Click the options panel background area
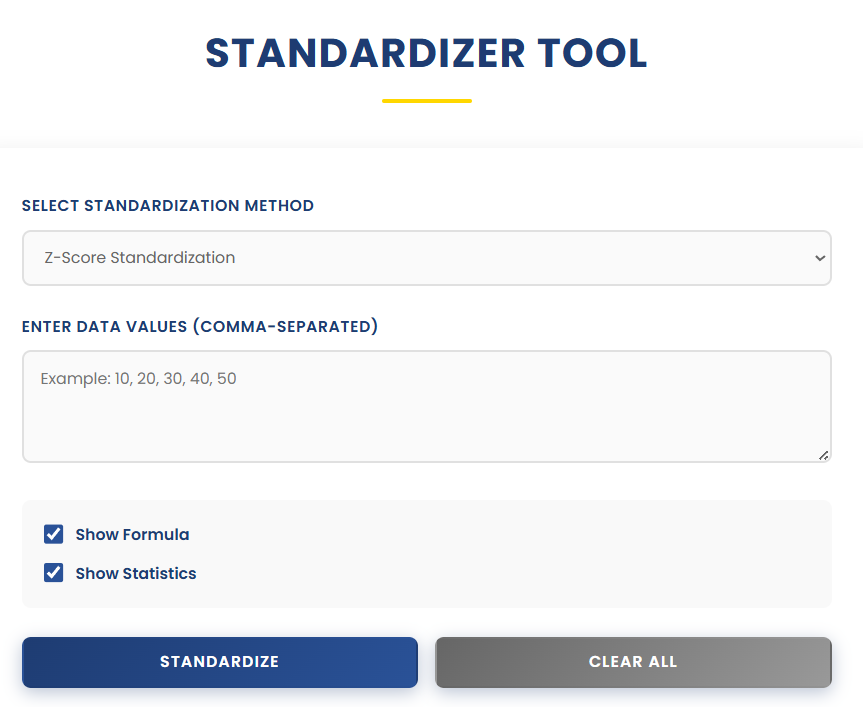 pyautogui.click(x=500, y=553)
